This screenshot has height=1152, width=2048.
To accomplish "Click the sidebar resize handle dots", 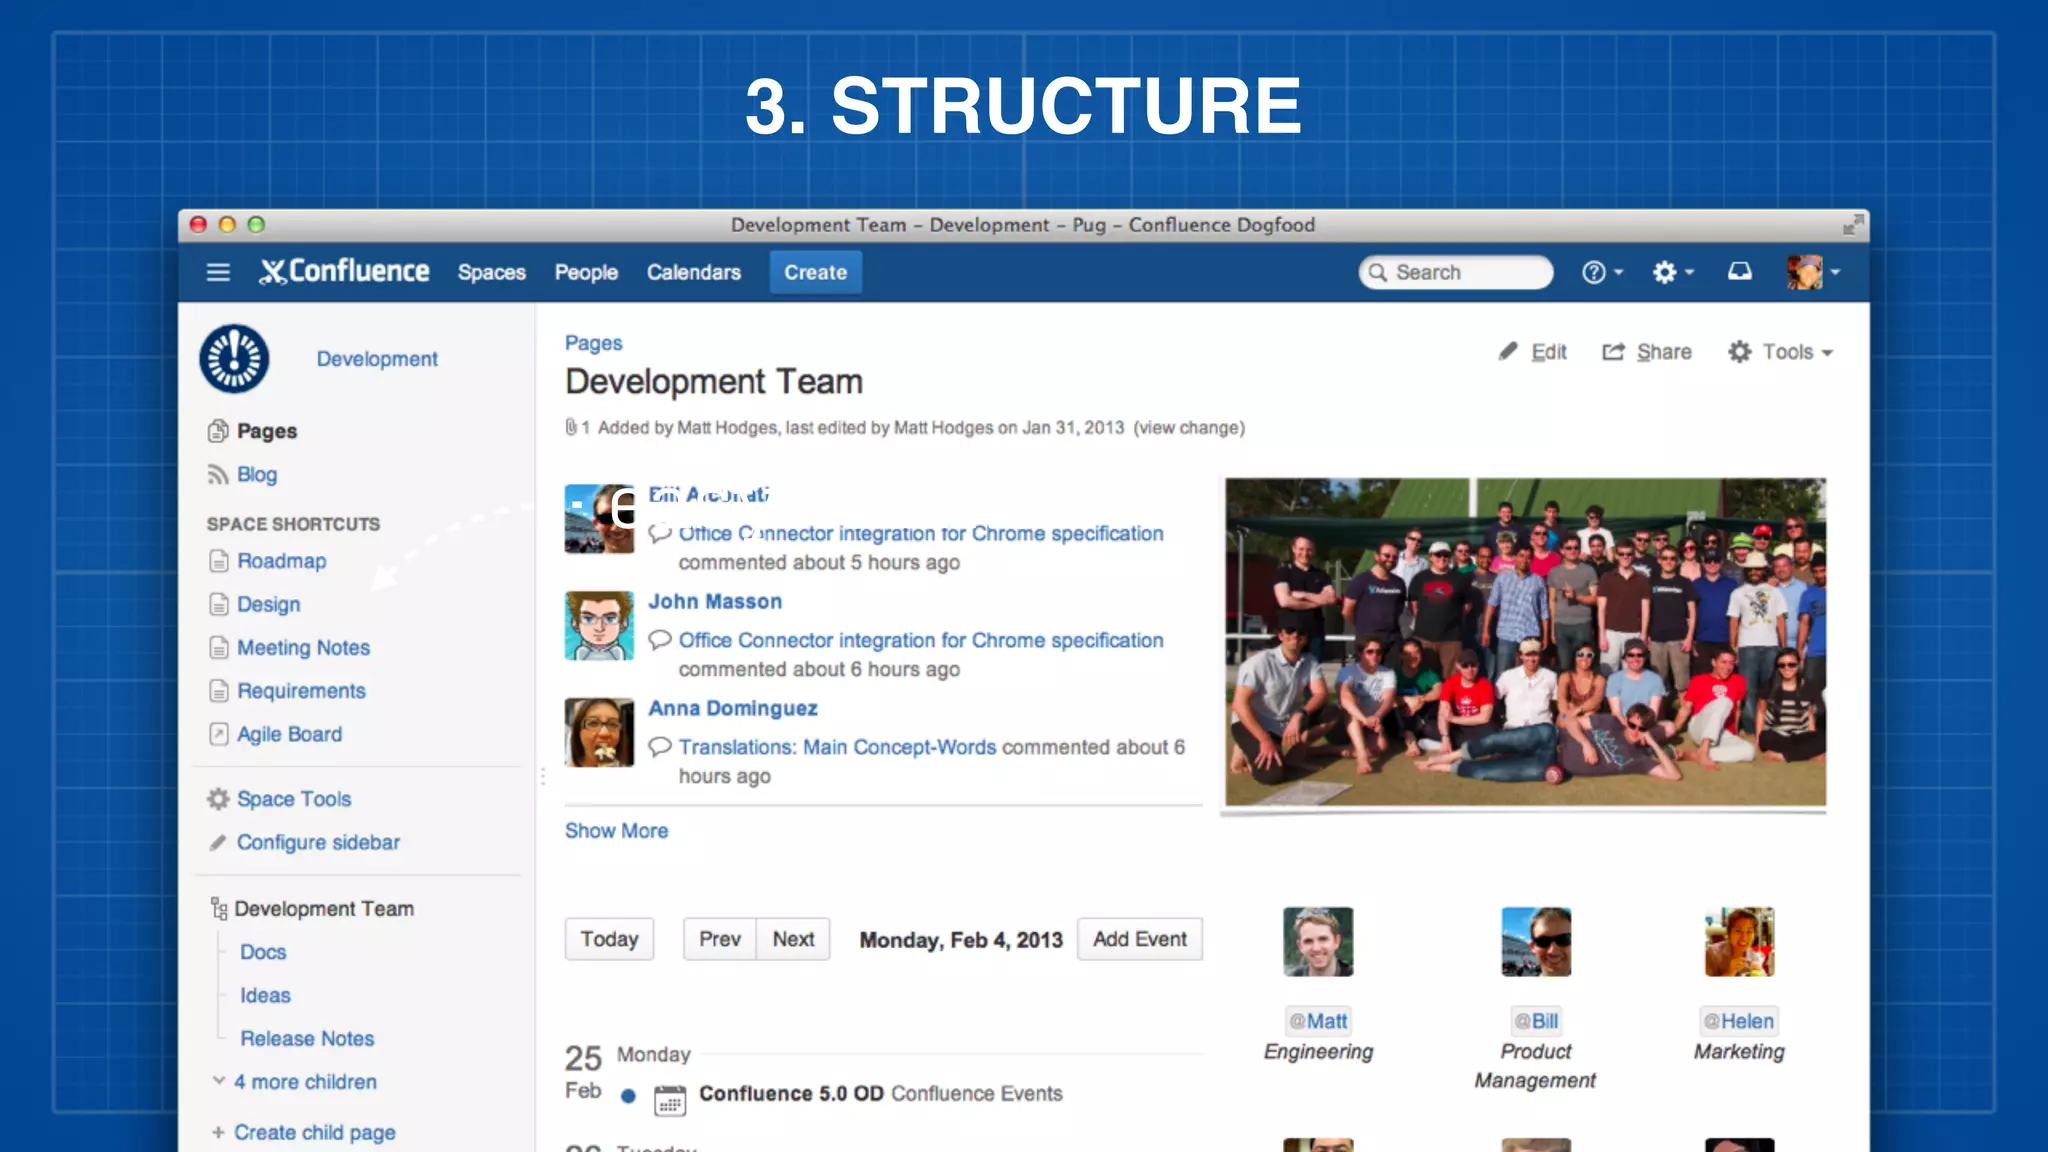I will (543, 776).
